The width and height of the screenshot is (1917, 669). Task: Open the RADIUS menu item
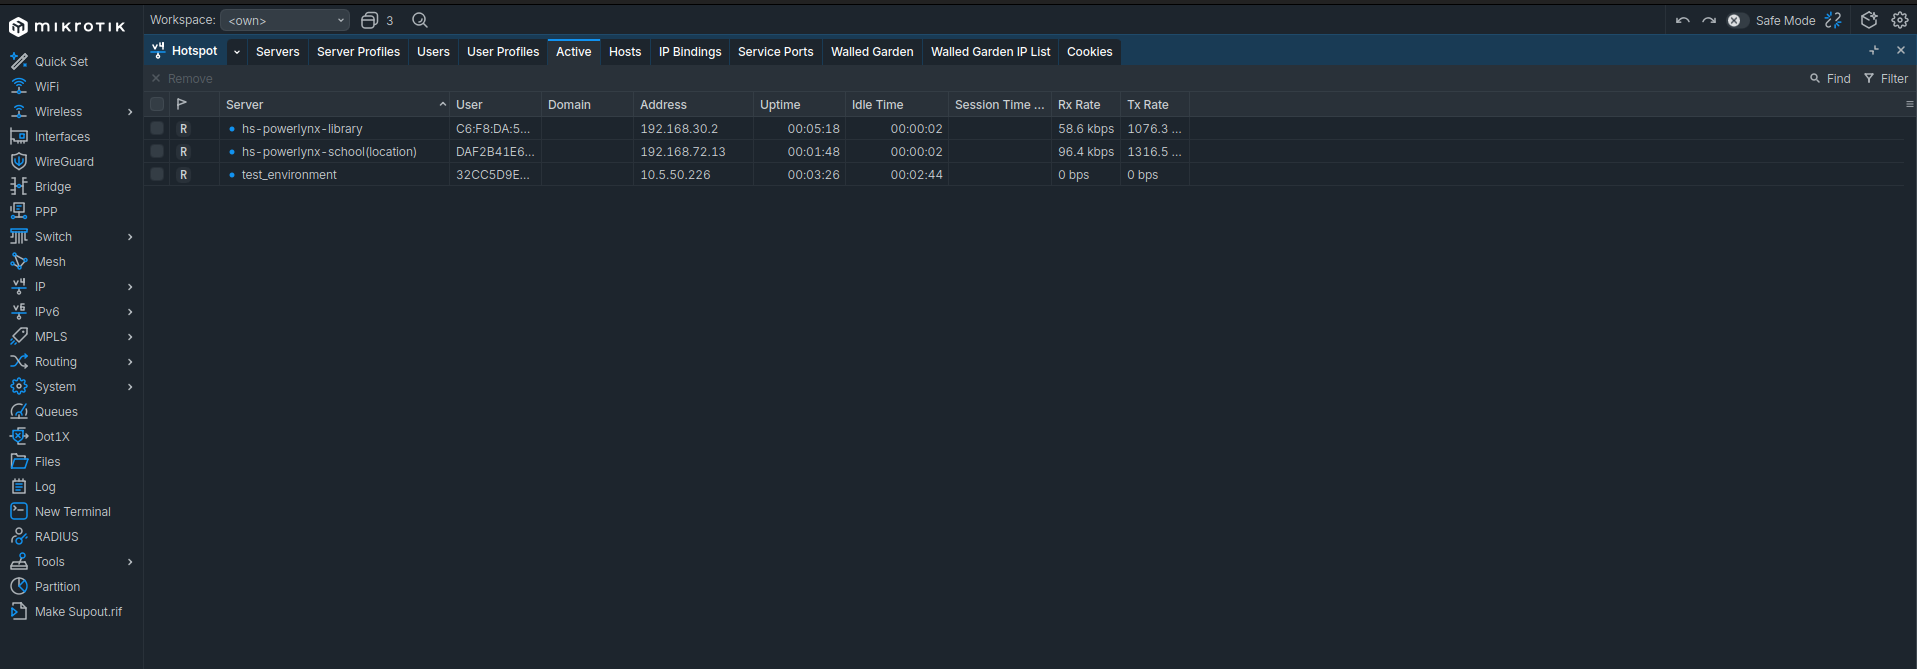(56, 537)
